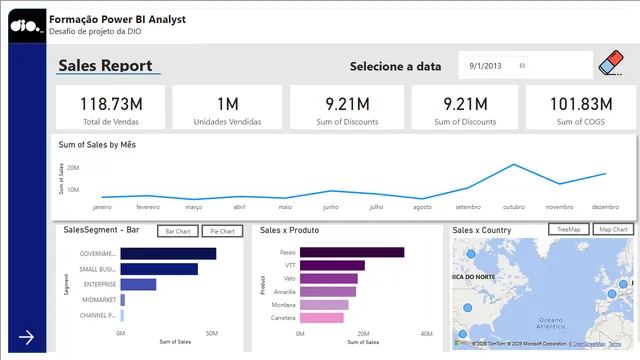Select the Unidades Vendidas card
The width and height of the screenshot is (640, 360).
[x=227, y=107]
